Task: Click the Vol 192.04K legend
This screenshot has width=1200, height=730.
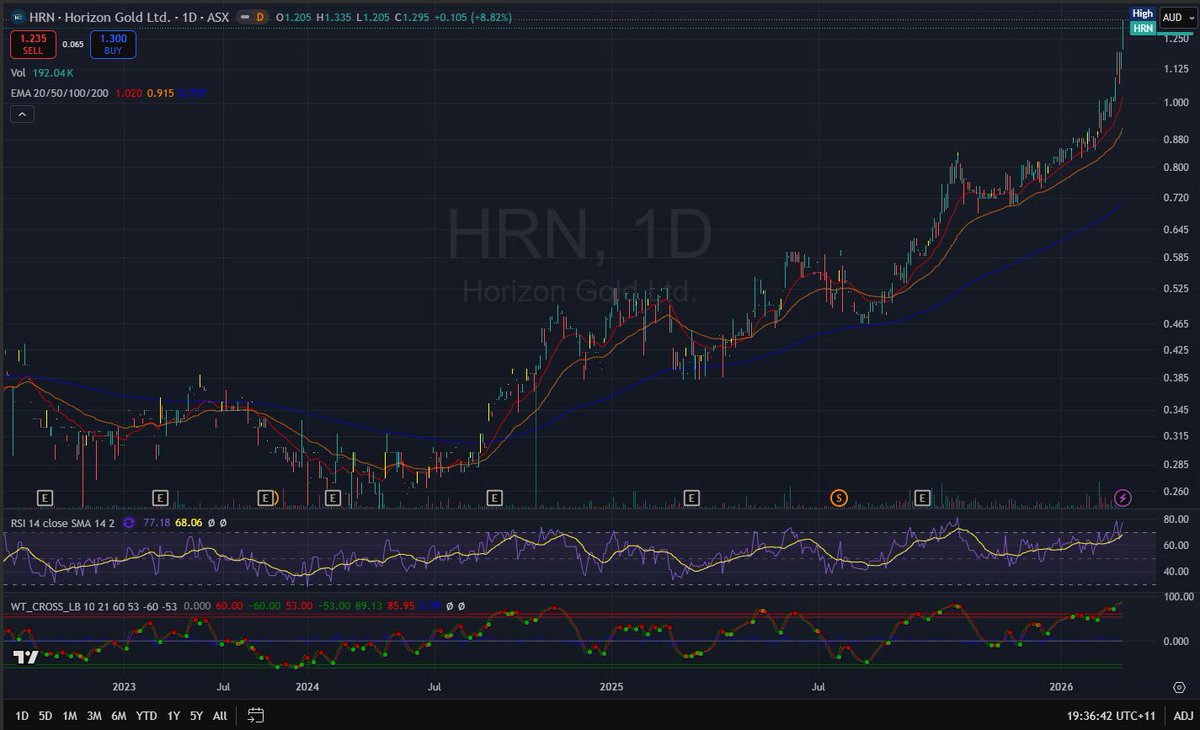Action: 41,74
